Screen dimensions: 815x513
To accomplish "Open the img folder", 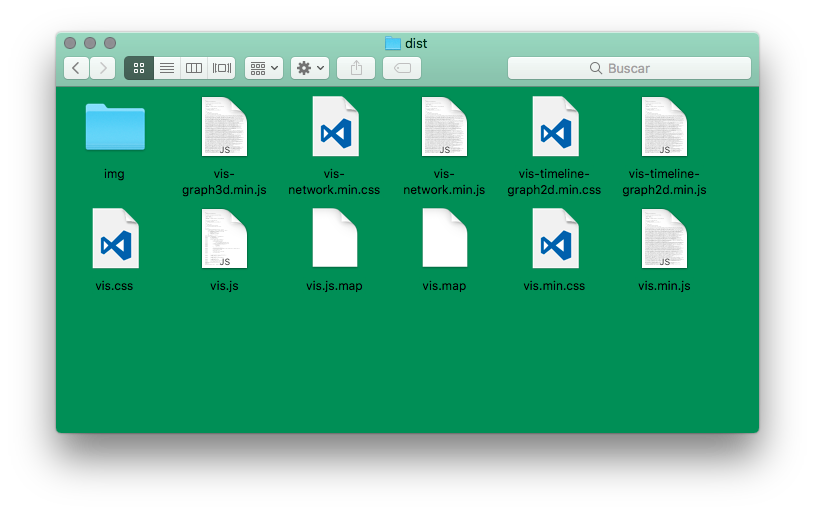I will click(115, 127).
